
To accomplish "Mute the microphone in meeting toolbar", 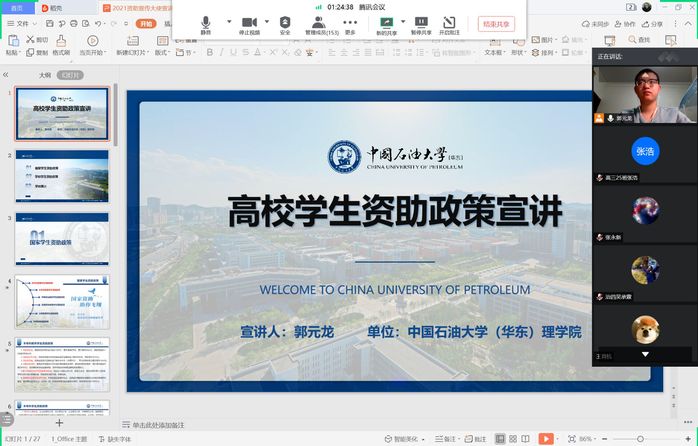I will click(x=206, y=24).
